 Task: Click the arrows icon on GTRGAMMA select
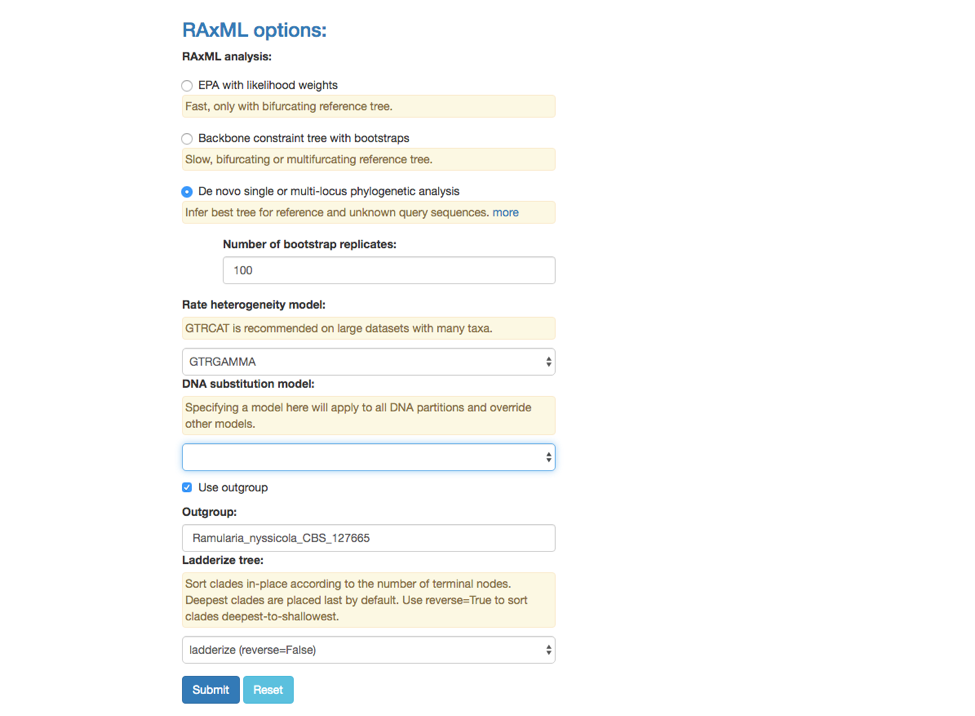click(x=548, y=362)
